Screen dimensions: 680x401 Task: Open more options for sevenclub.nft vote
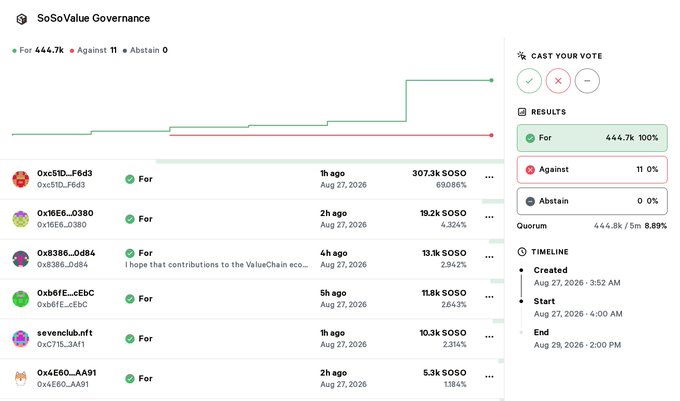pyautogui.click(x=489, y=337)
